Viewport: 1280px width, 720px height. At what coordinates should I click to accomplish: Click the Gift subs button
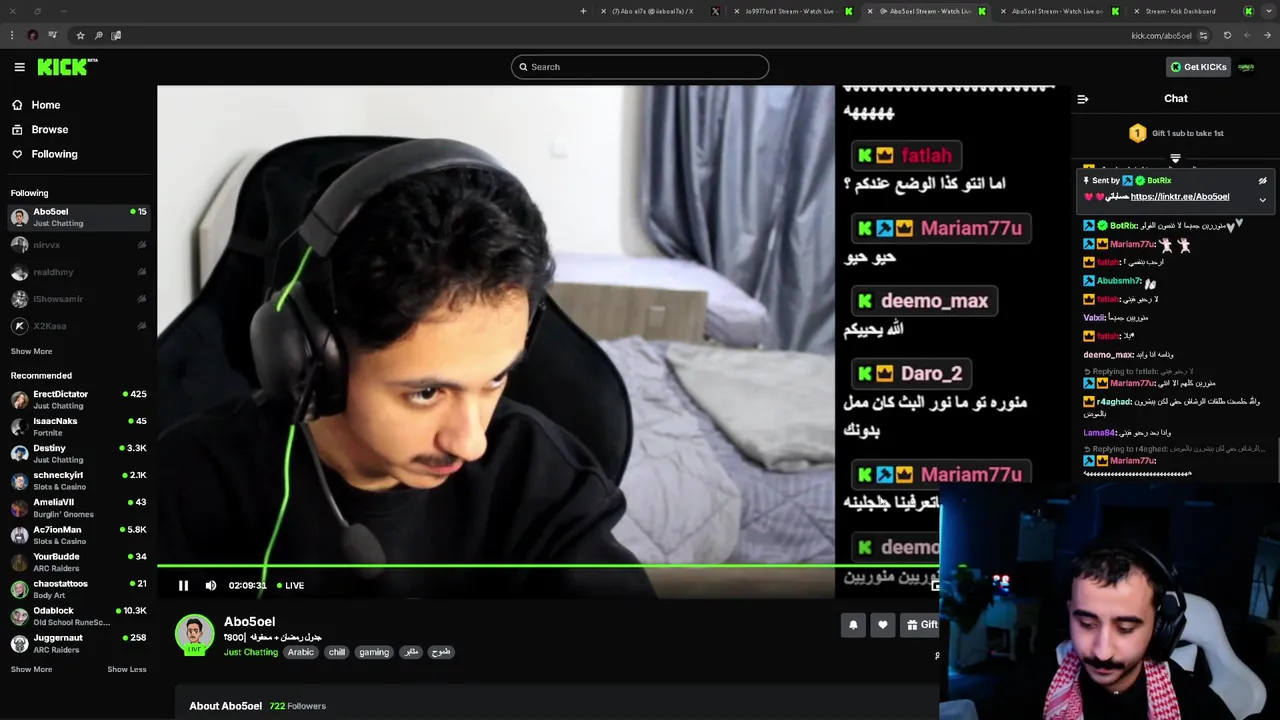point(921,625)
